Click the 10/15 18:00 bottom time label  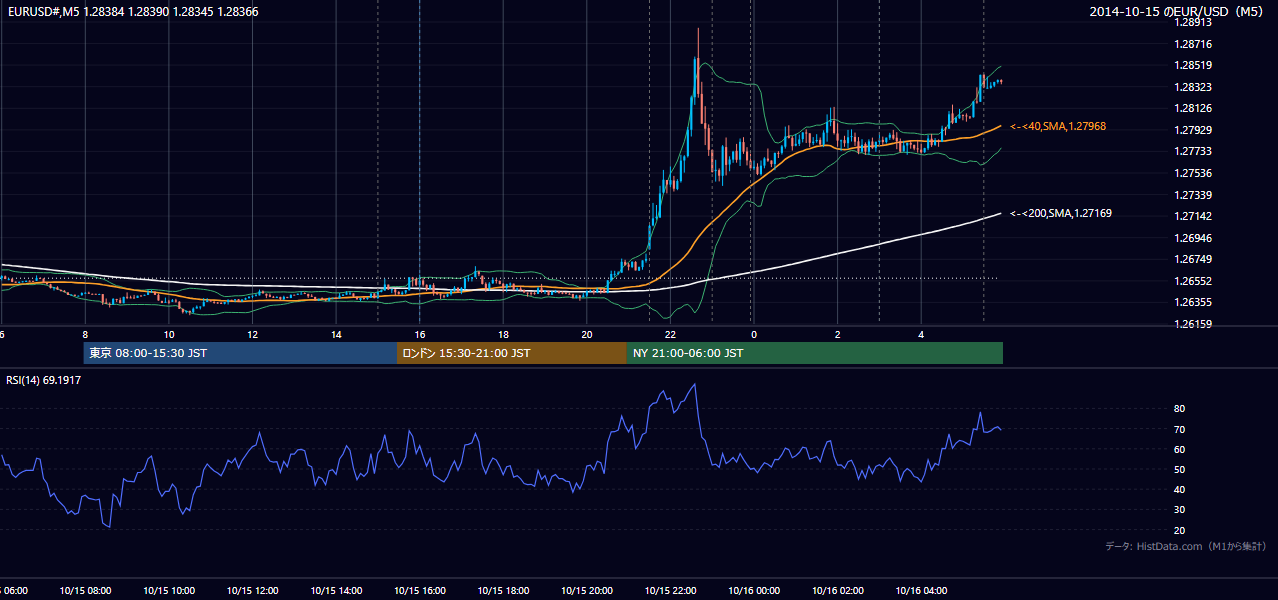point(503,591)
